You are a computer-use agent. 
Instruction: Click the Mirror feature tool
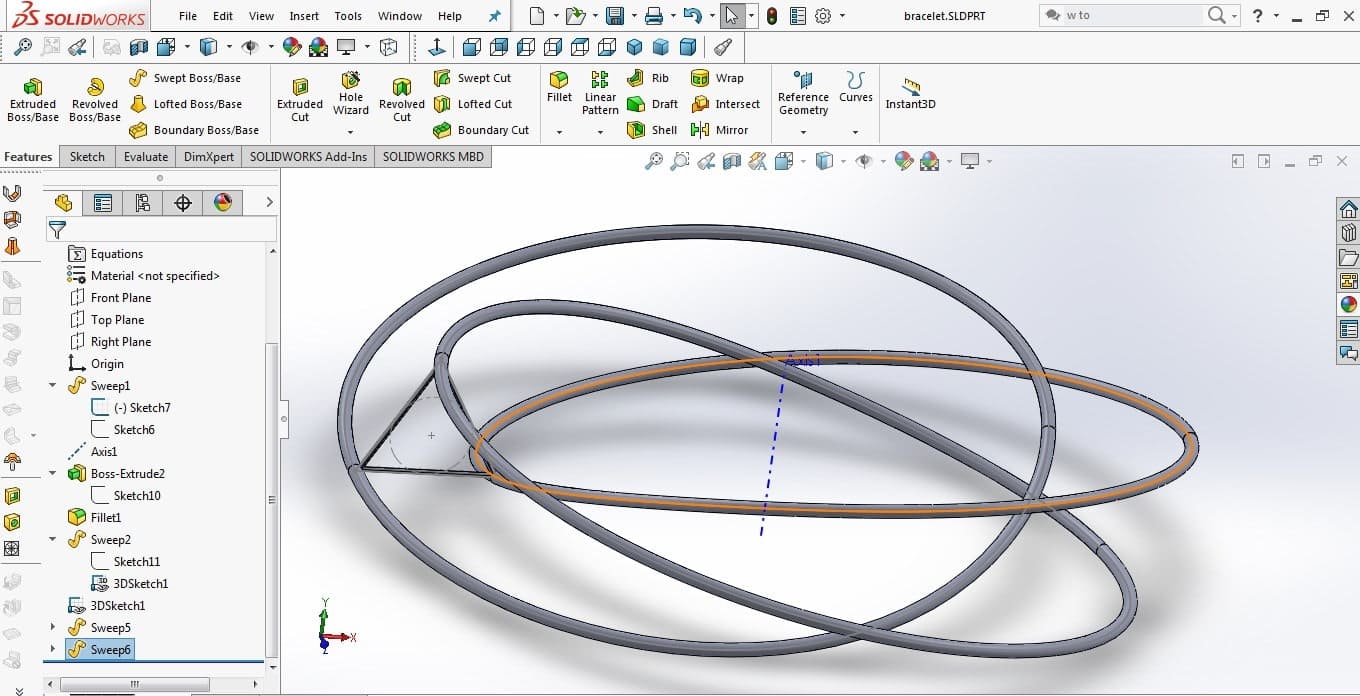click(x=719, y=130)
